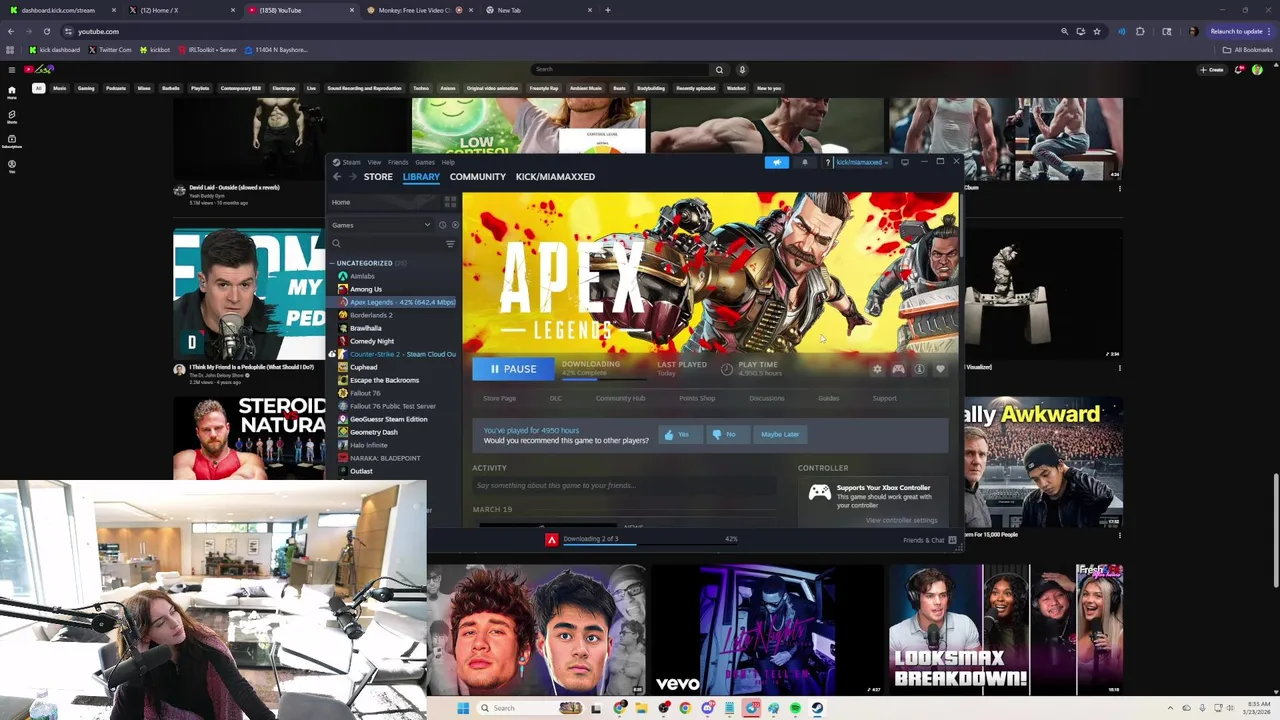The width and height of the screenshot is (1280, 720).
Task: Collapse the UNCATEGORIZED category
Action: (333, 263)
